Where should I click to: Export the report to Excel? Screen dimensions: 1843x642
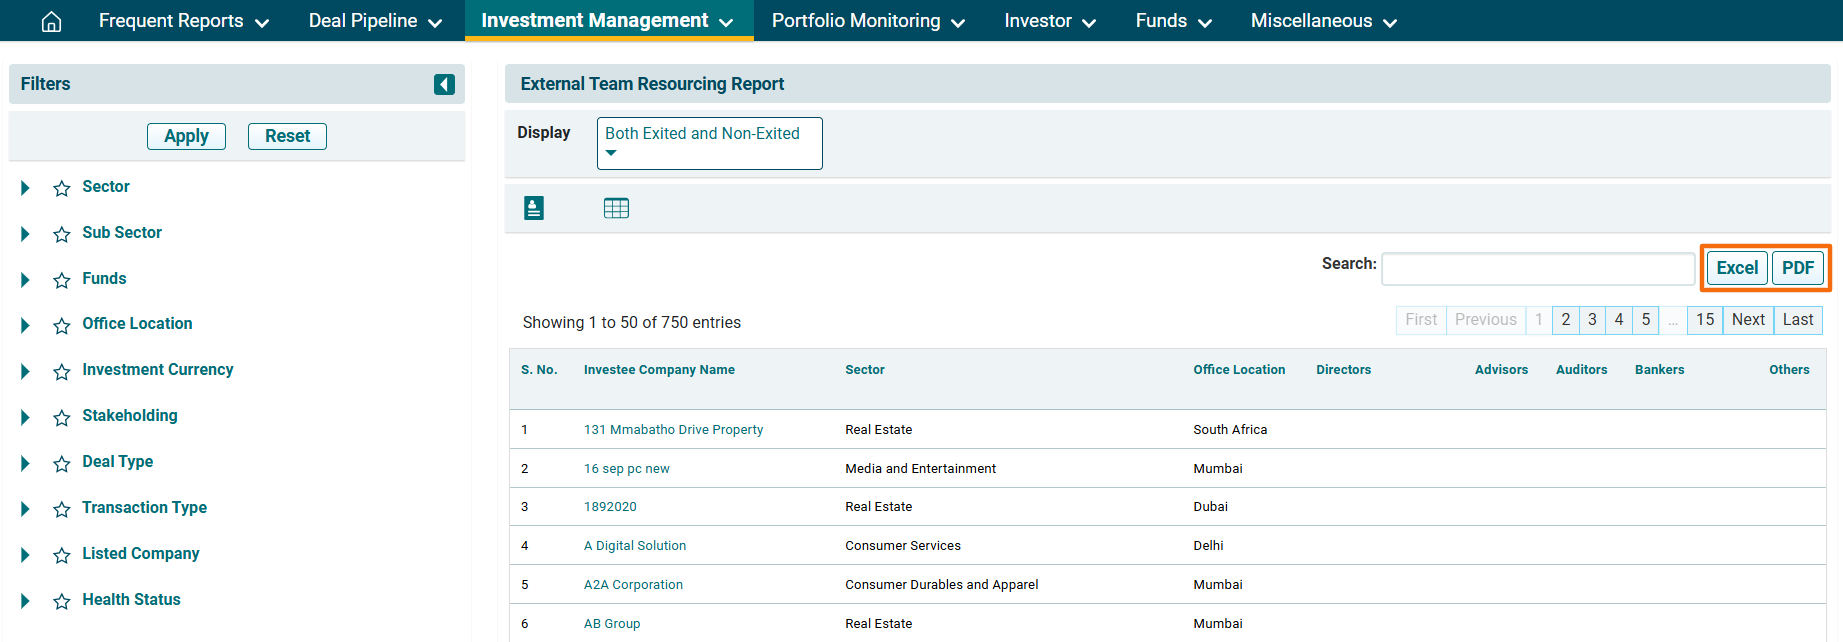point(1736,268)
